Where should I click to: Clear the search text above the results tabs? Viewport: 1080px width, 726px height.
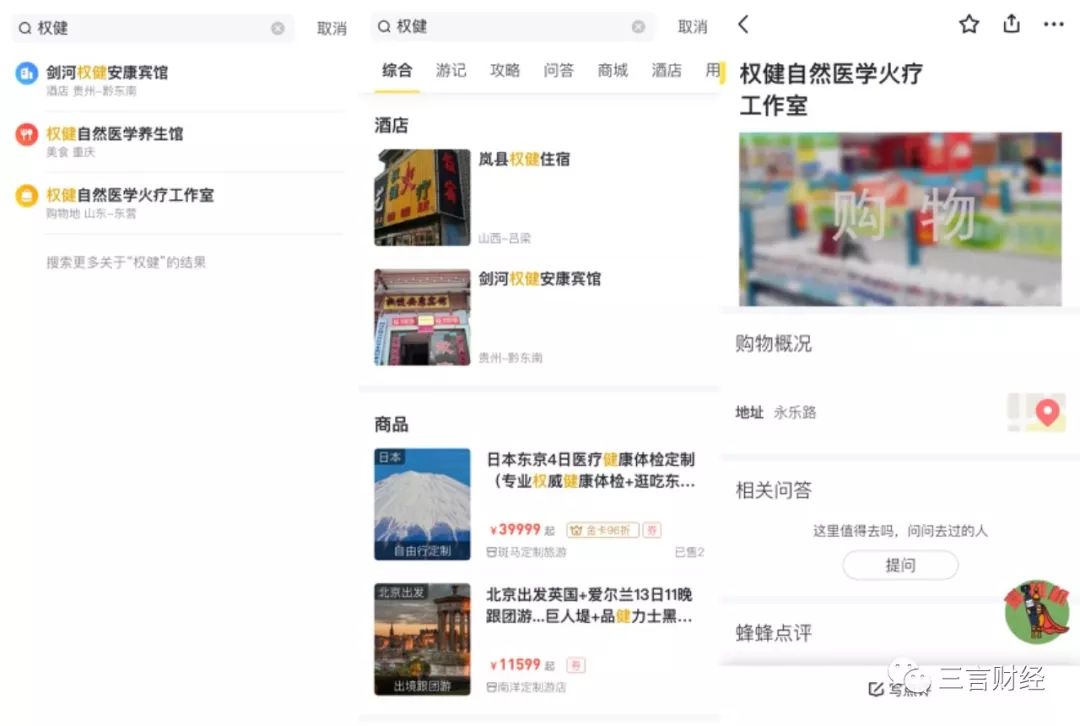tap(638, 27)
